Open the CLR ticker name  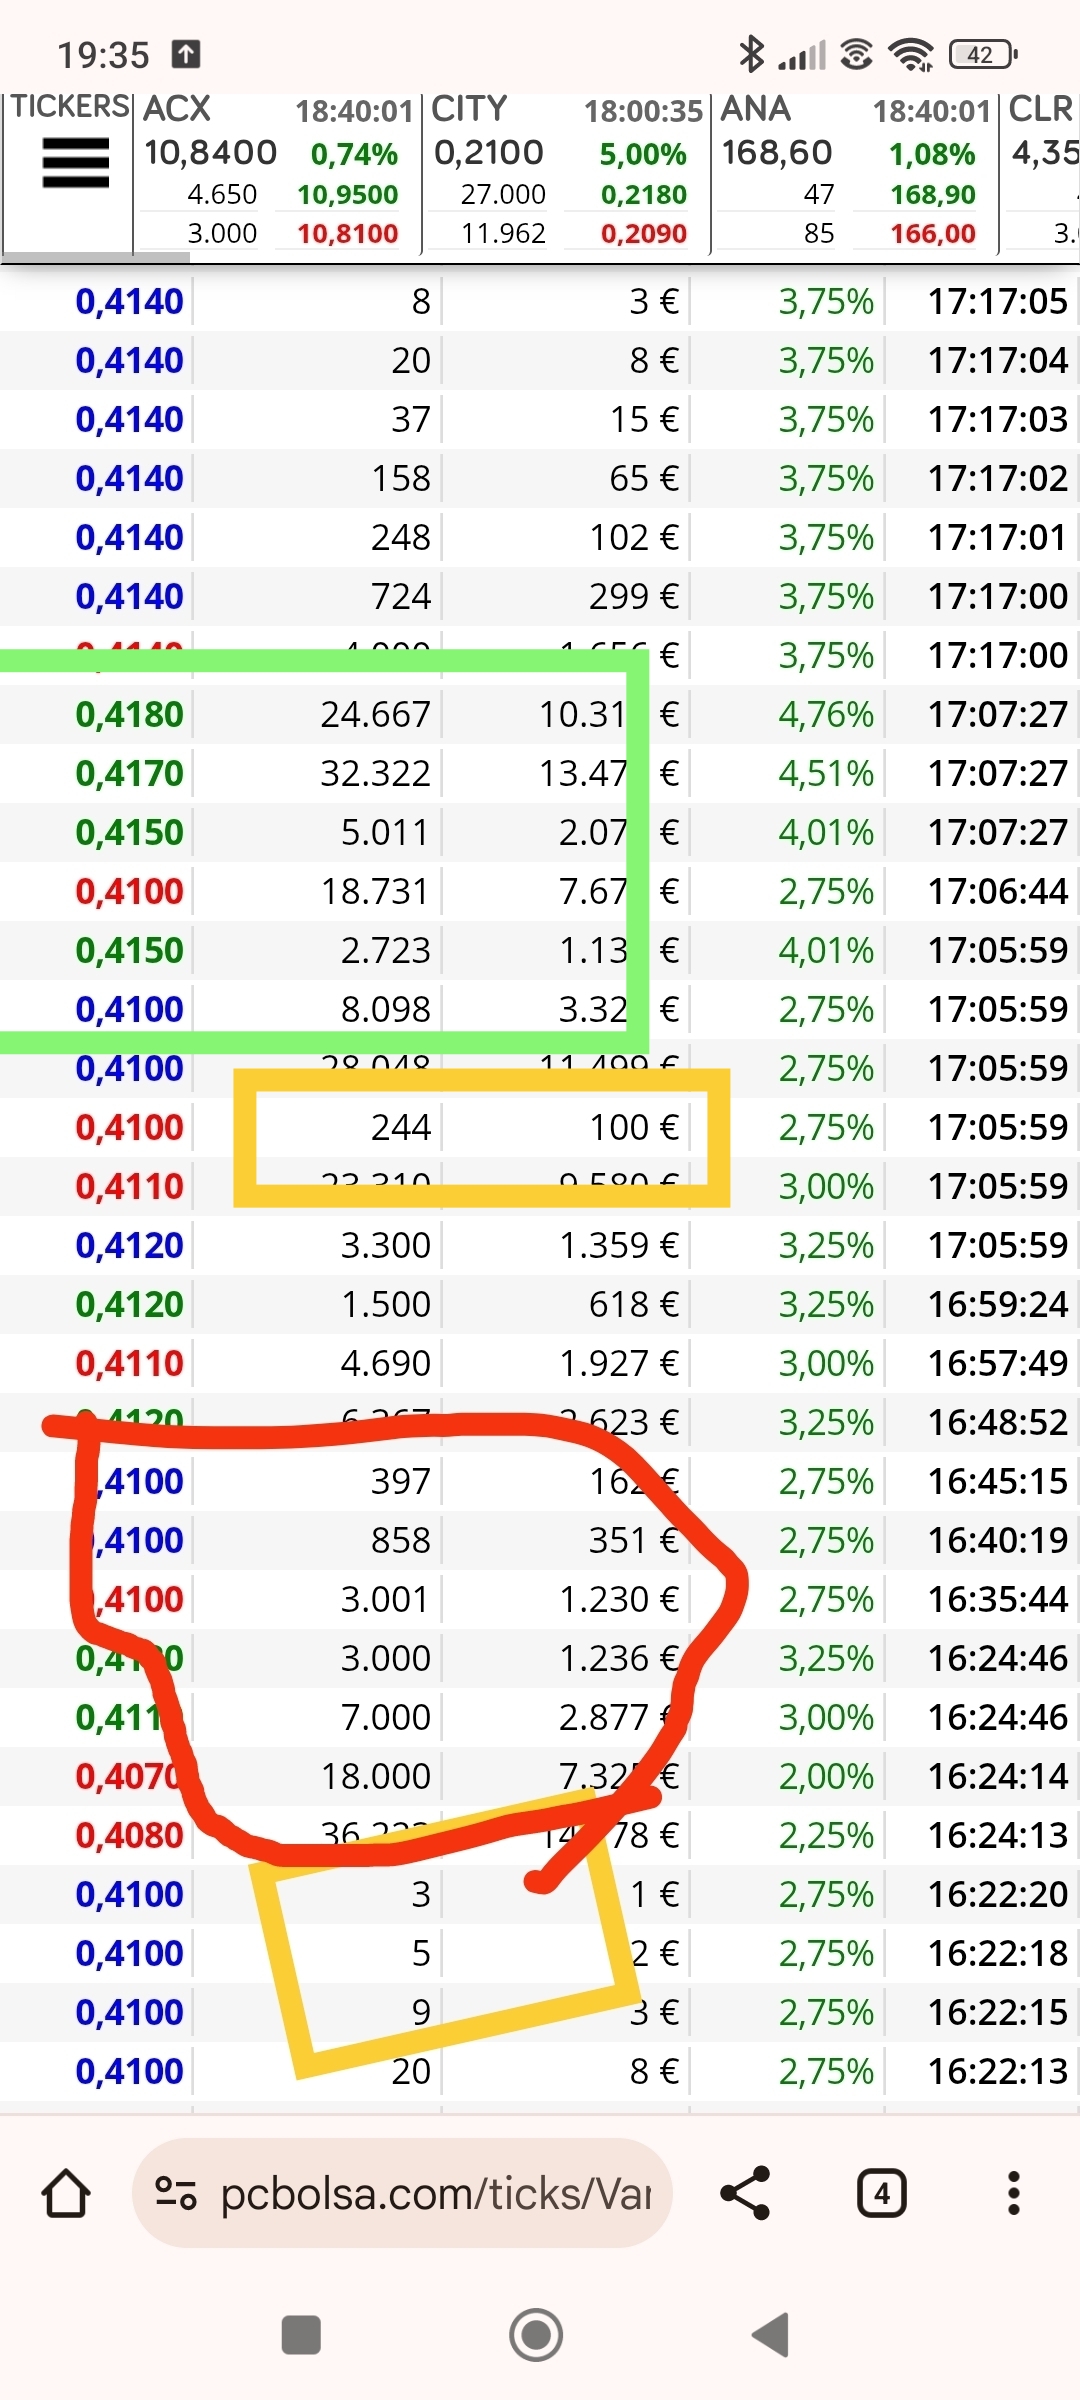point(1041,108)
